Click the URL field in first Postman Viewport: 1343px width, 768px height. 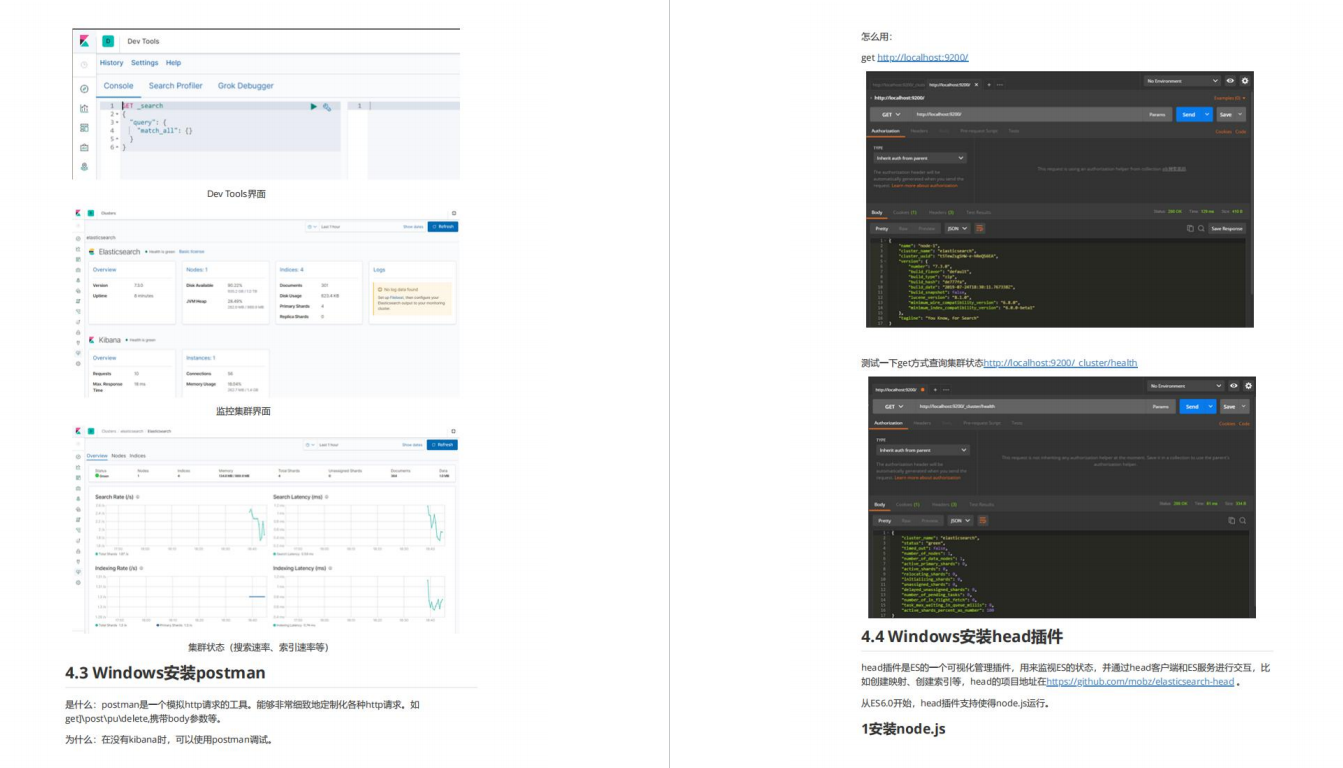pos(1027,114)
